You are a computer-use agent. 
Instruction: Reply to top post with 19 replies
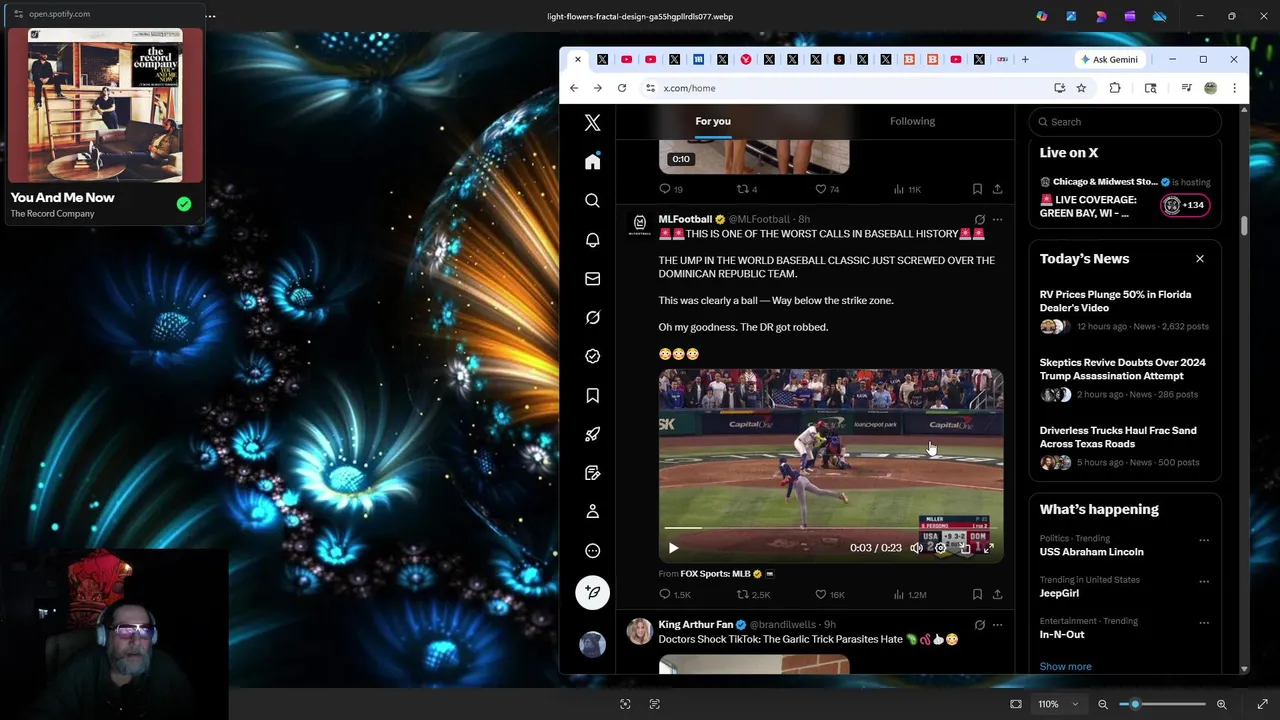point(671,189)
